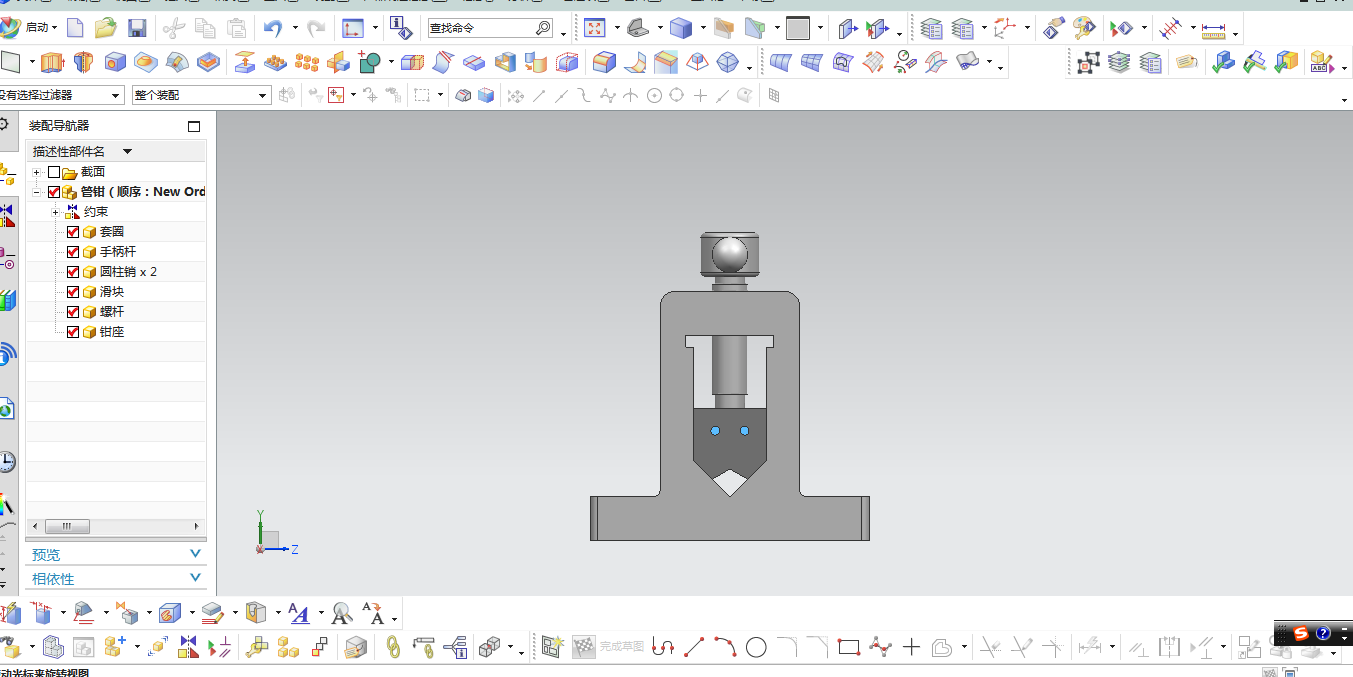This screenshot has height=677, width=1353.
Task: Click the Add Component icon
Action: (114, 647)
